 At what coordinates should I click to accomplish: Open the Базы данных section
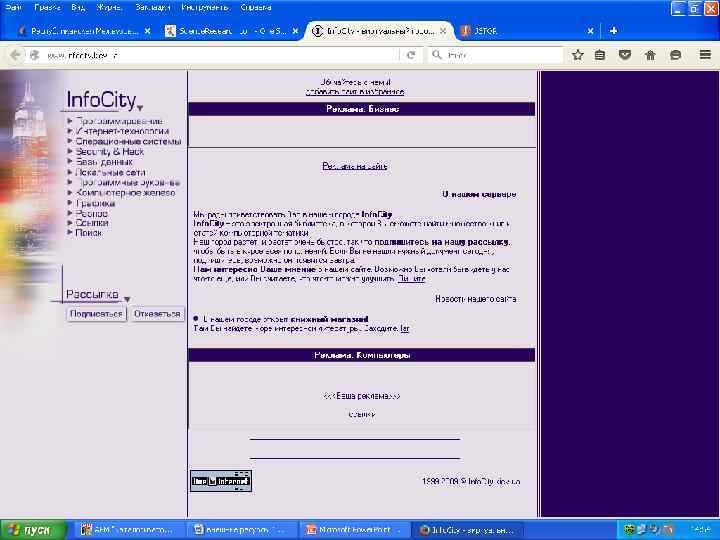pyautogui.click(x=104, y=162)
